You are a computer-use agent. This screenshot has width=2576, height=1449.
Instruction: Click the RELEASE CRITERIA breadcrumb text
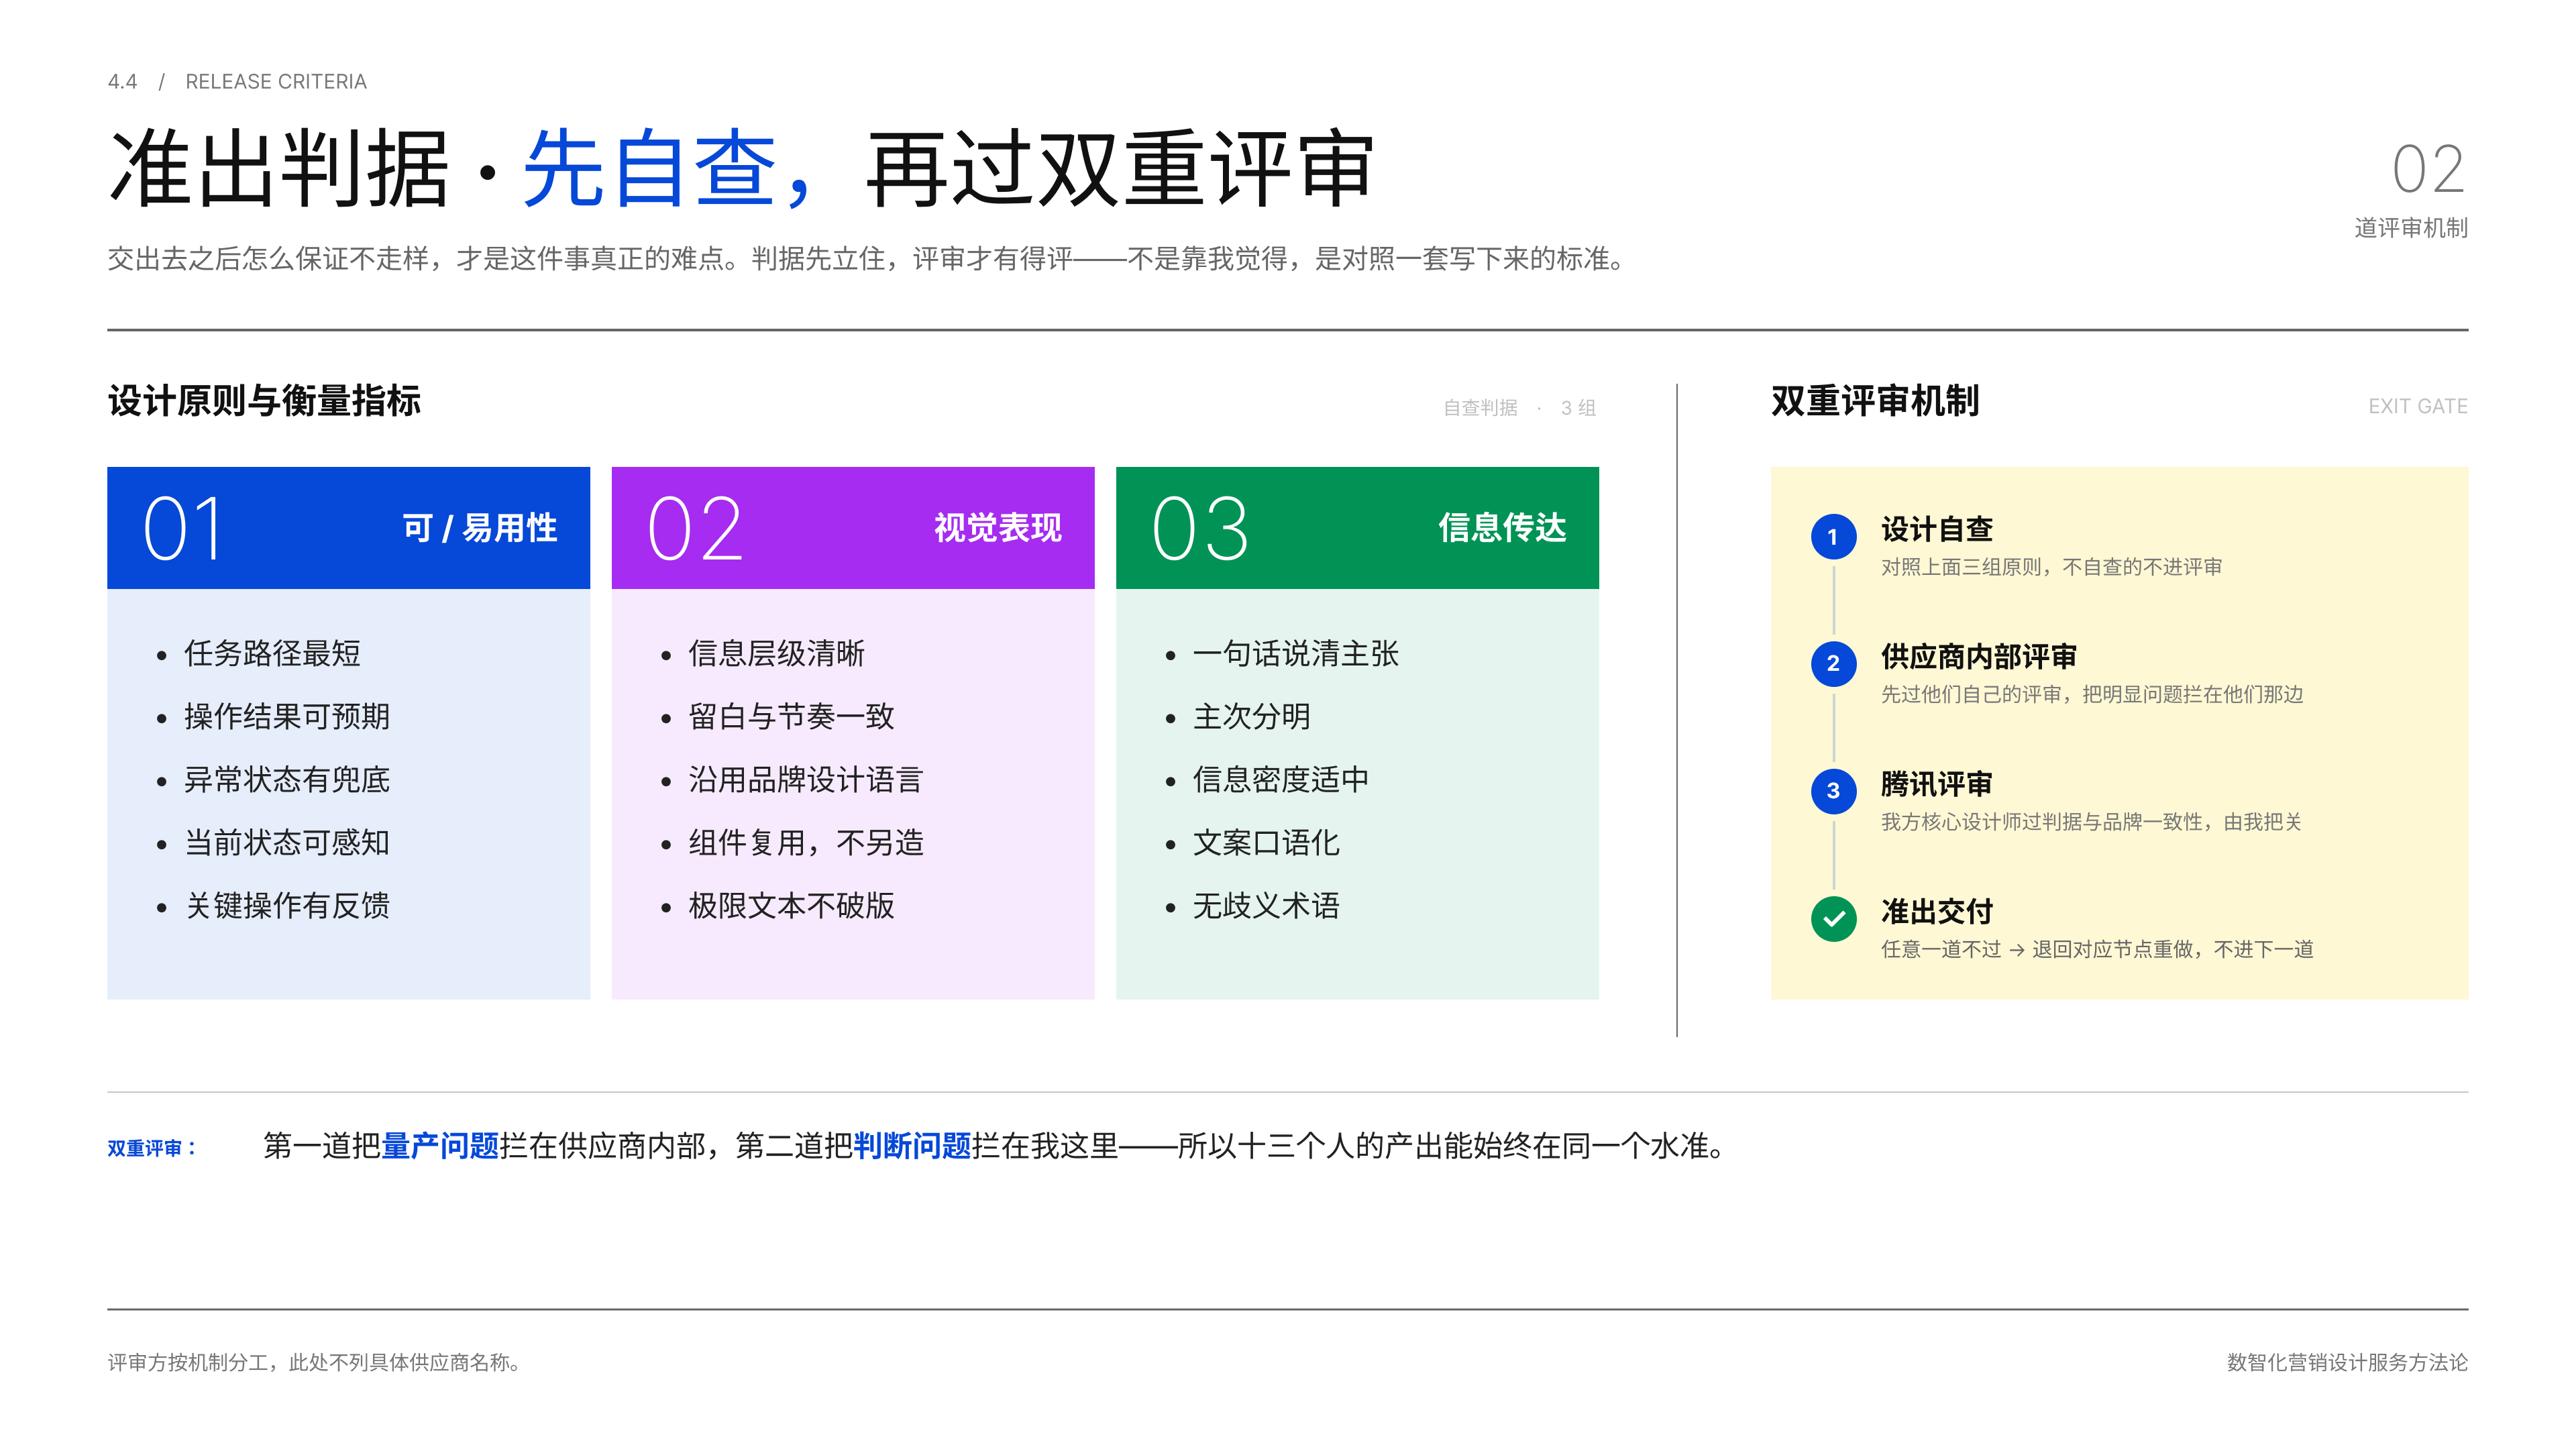(276, 82)
